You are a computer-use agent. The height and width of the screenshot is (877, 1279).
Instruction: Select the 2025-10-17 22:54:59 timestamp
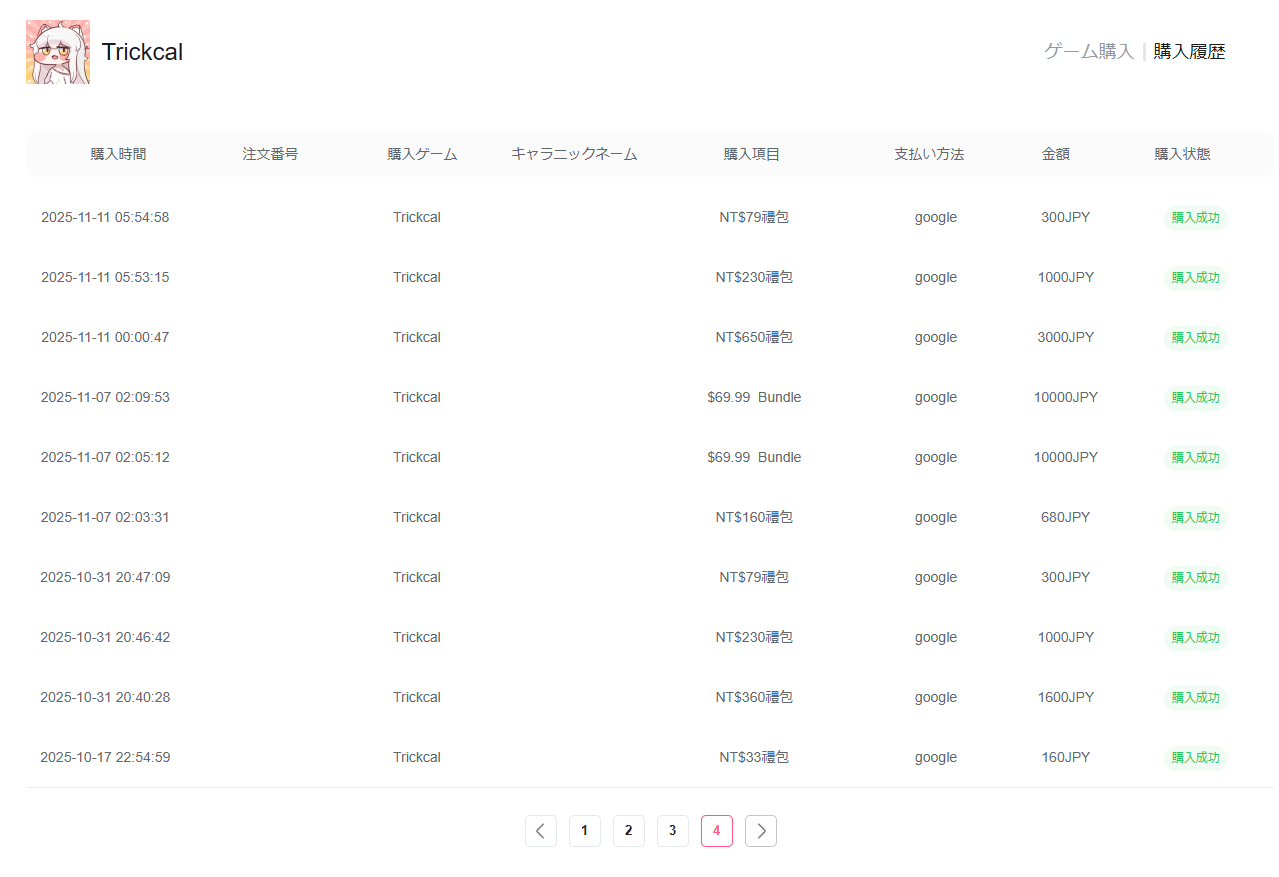[105, 757]
